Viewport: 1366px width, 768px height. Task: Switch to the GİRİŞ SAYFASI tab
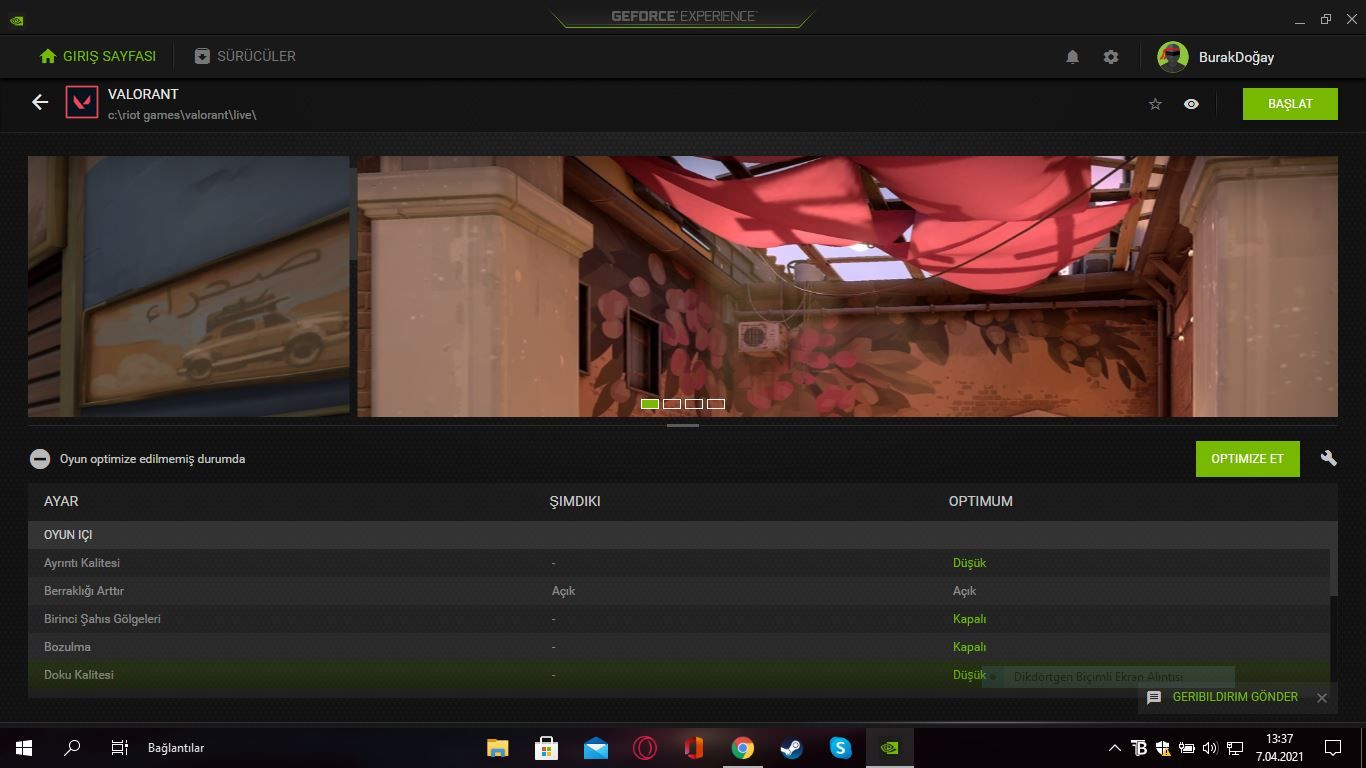(x=98, y=56)
